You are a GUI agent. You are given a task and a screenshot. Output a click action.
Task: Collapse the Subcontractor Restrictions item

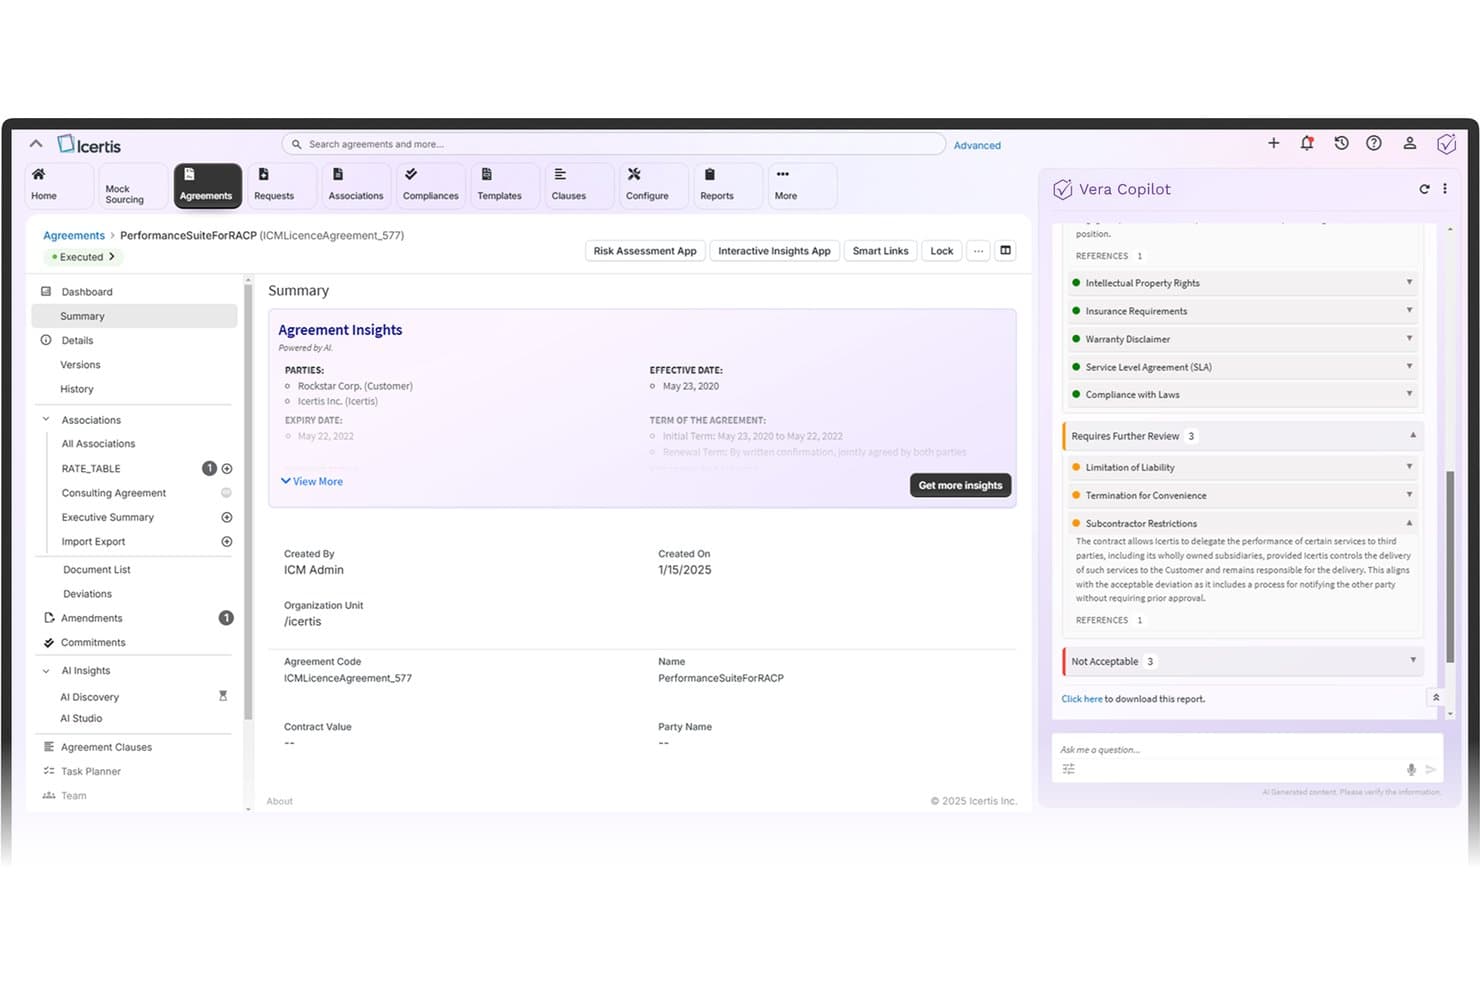pos(1243,523)
